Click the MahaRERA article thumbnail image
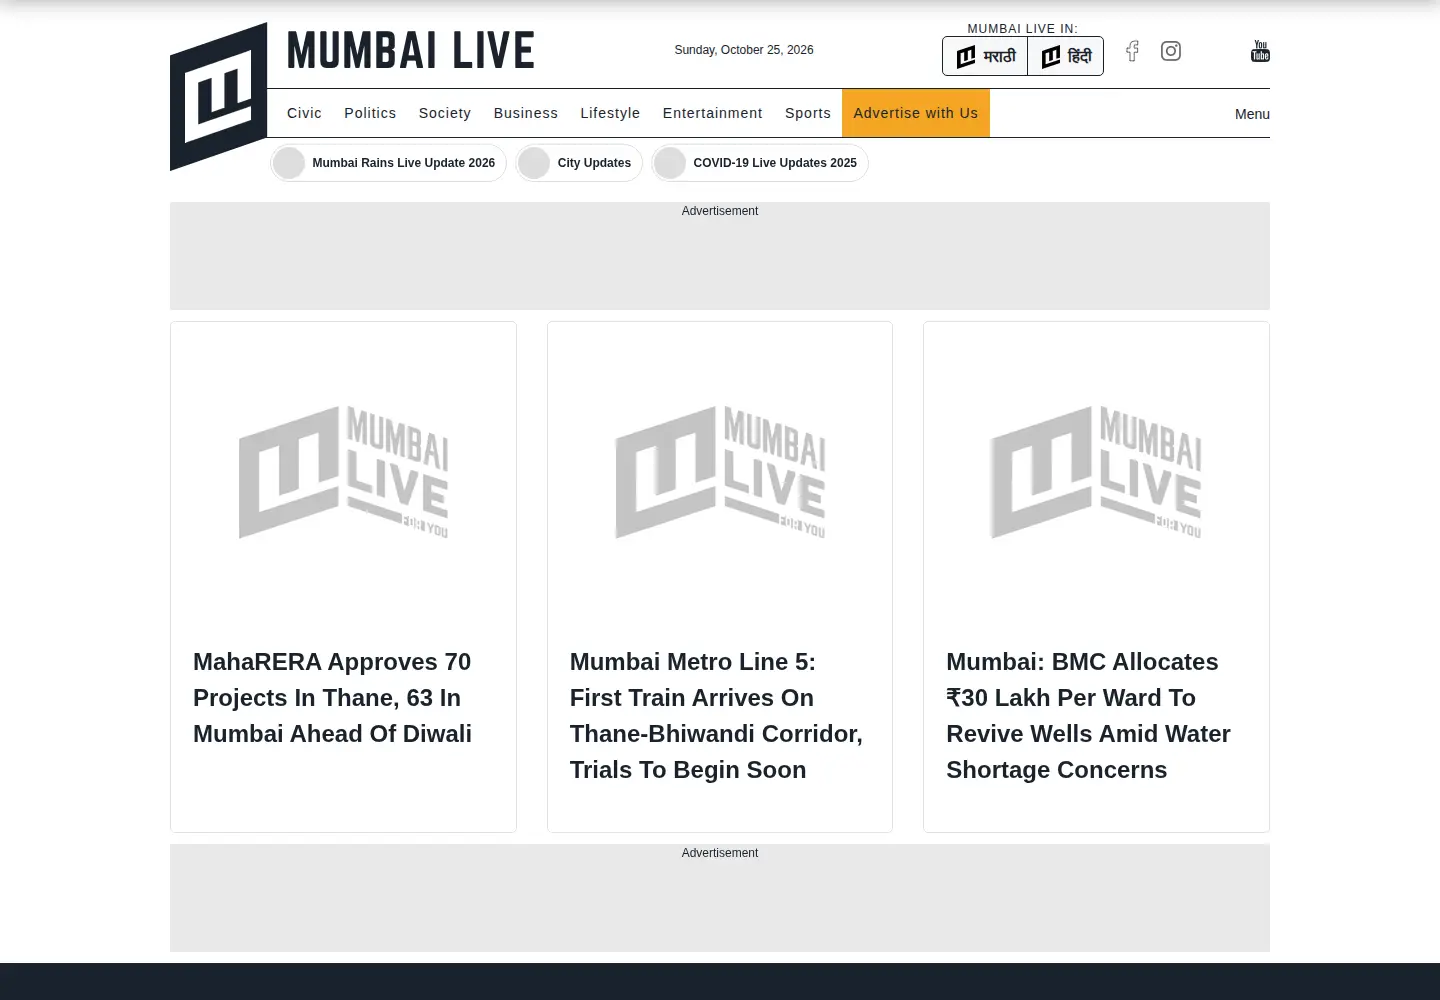Screen dimensions: 1440x1000 click(x=343, y=472)
